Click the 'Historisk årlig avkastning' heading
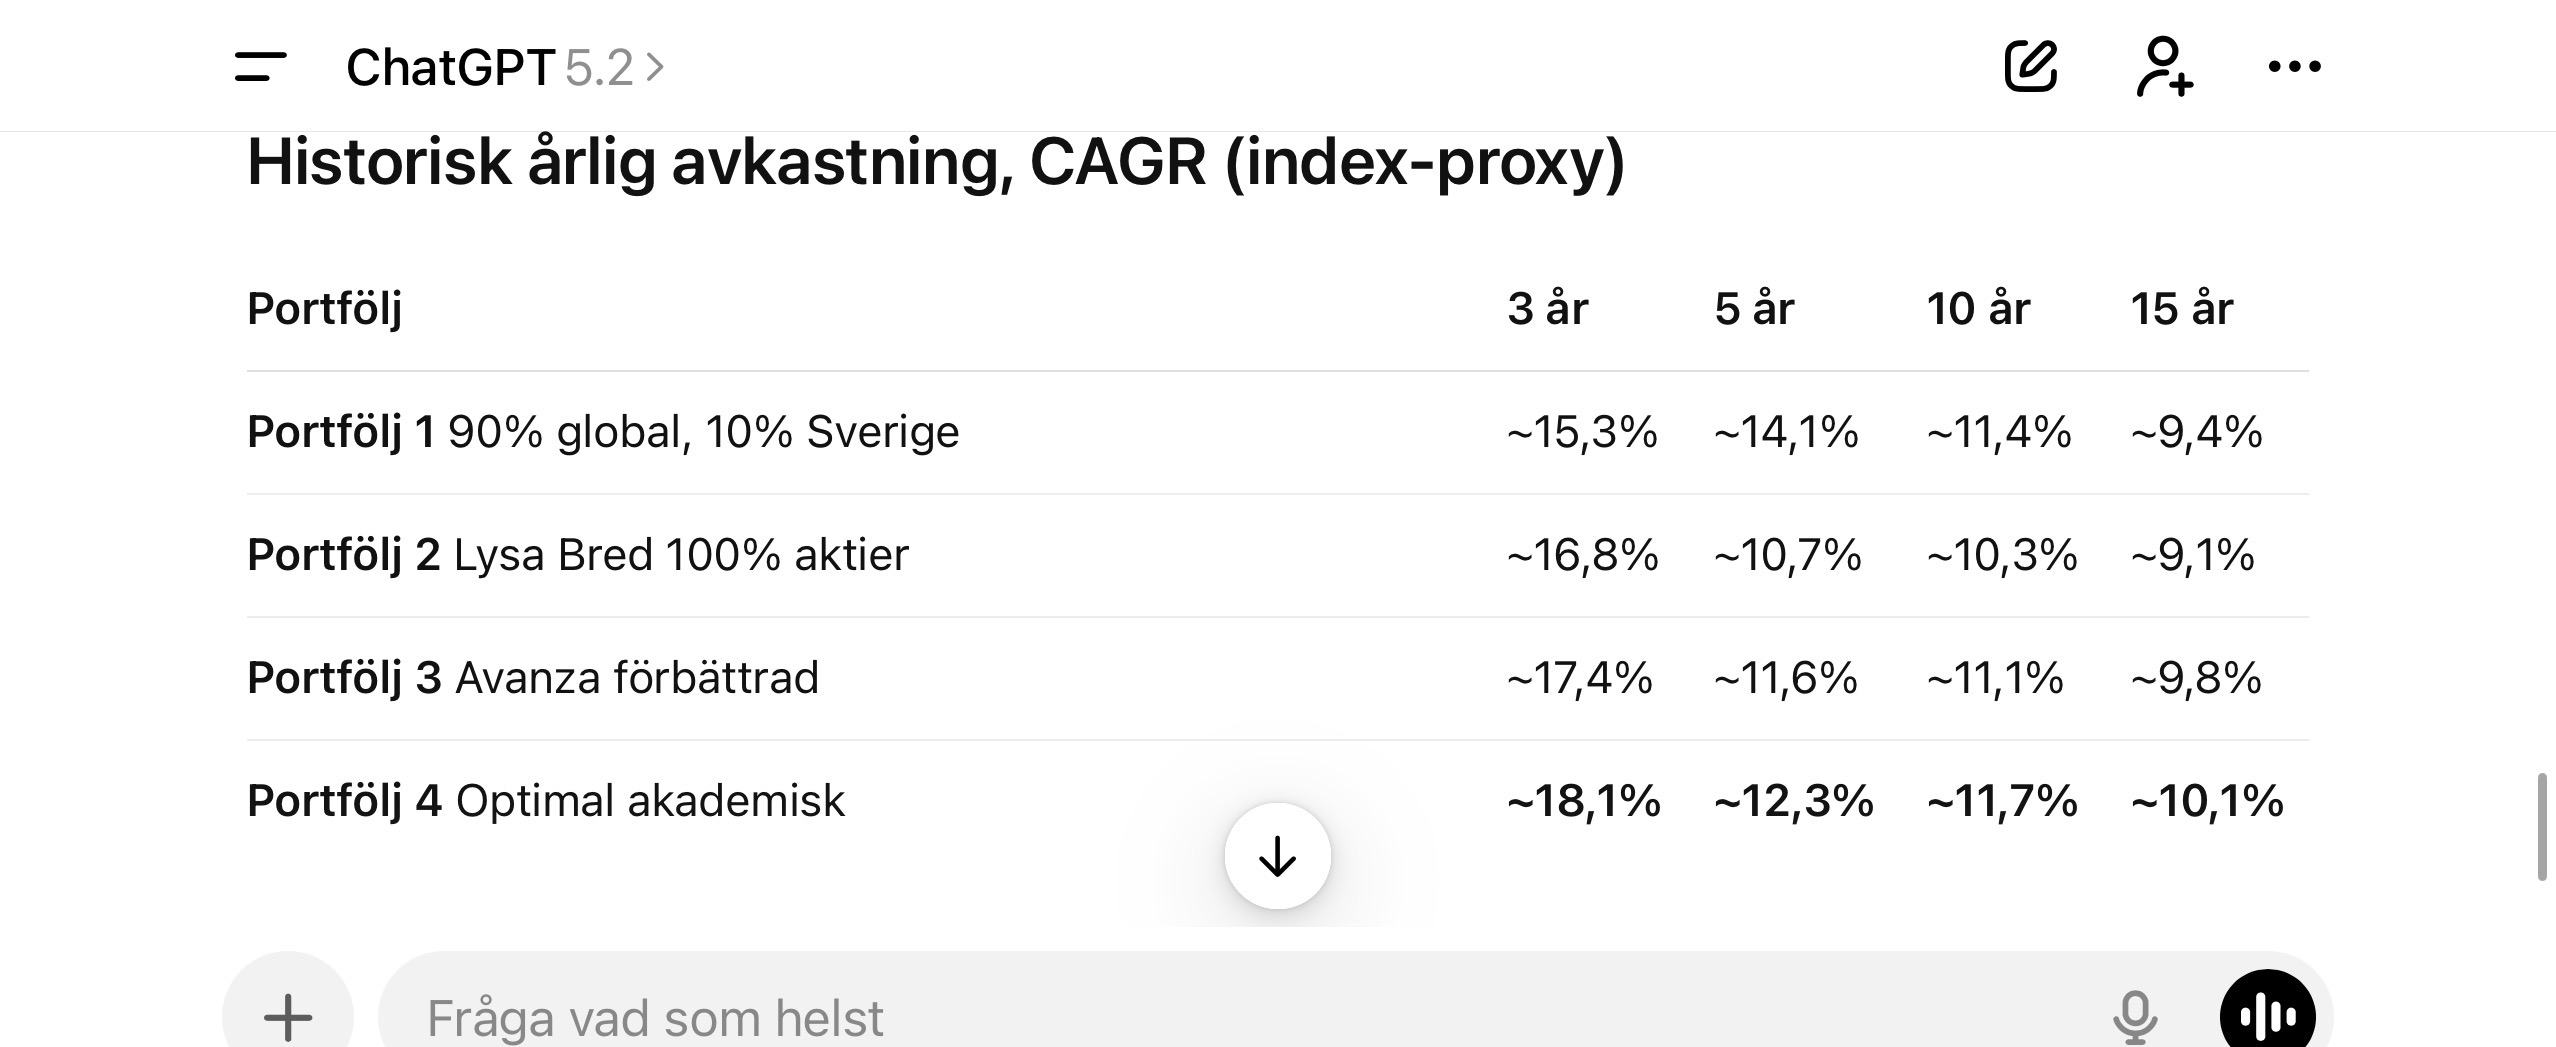 tap(935, 163)
